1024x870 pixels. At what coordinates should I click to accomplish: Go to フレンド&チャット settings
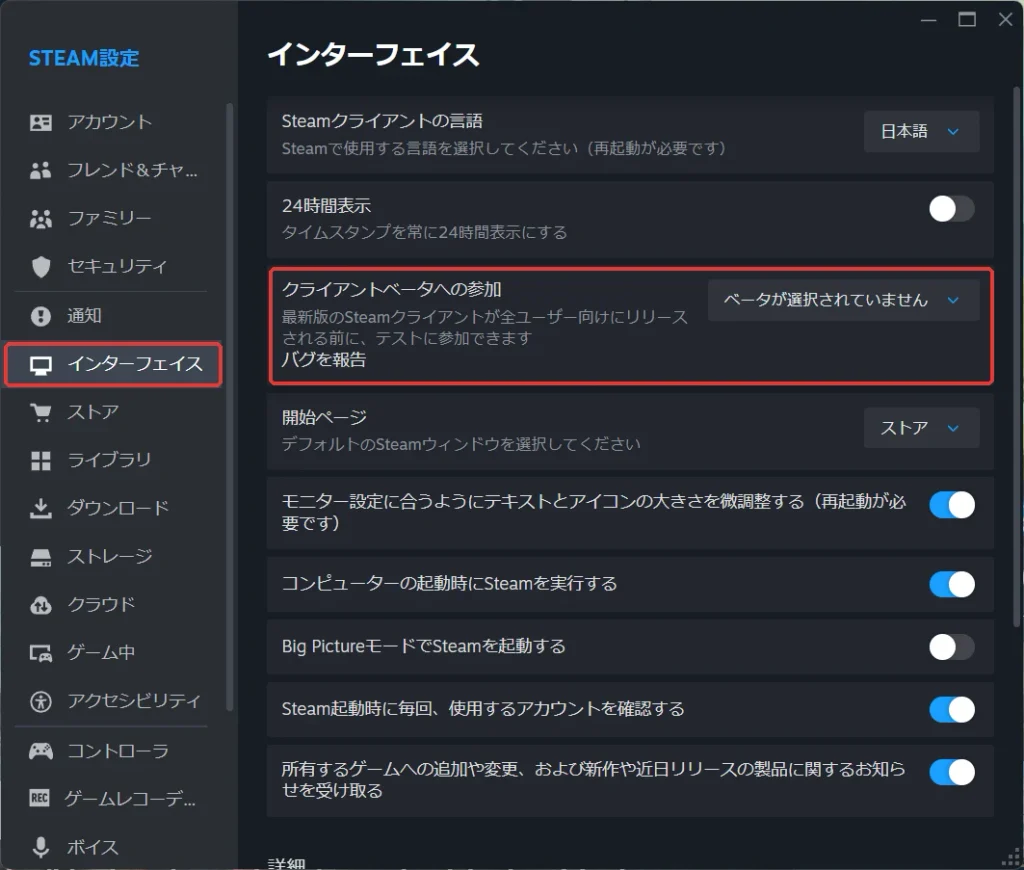point(114,170)
